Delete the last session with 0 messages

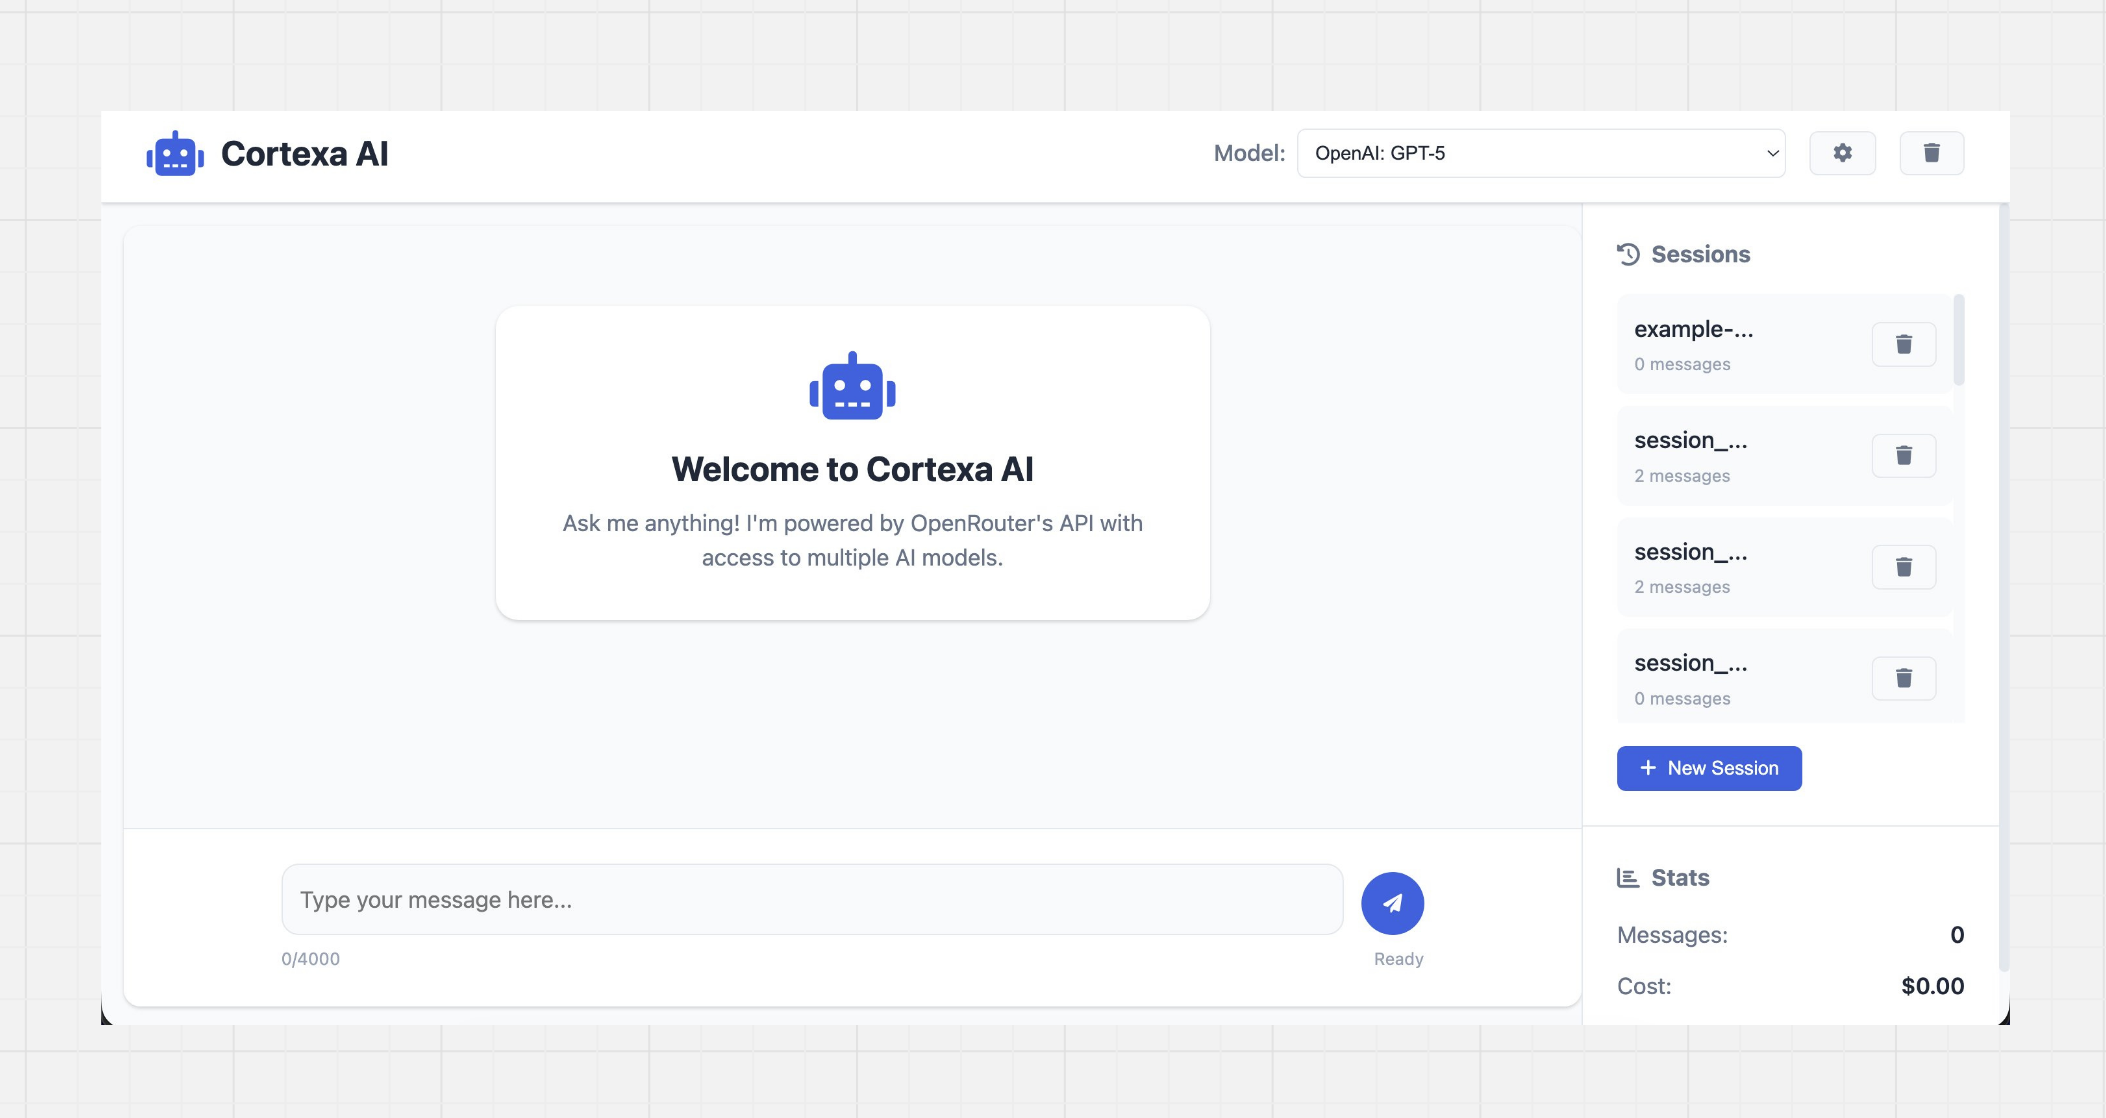point(1904,678)
